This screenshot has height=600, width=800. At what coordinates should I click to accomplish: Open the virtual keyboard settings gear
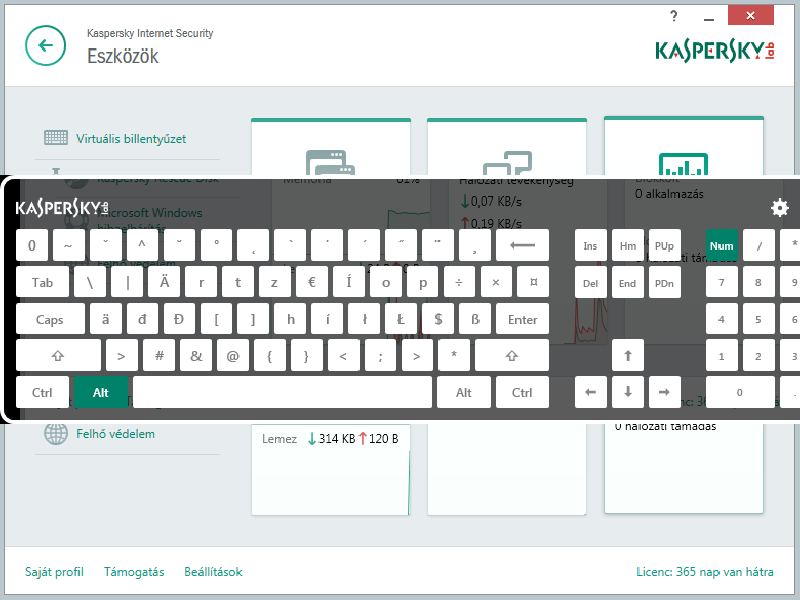pos(780,208)
